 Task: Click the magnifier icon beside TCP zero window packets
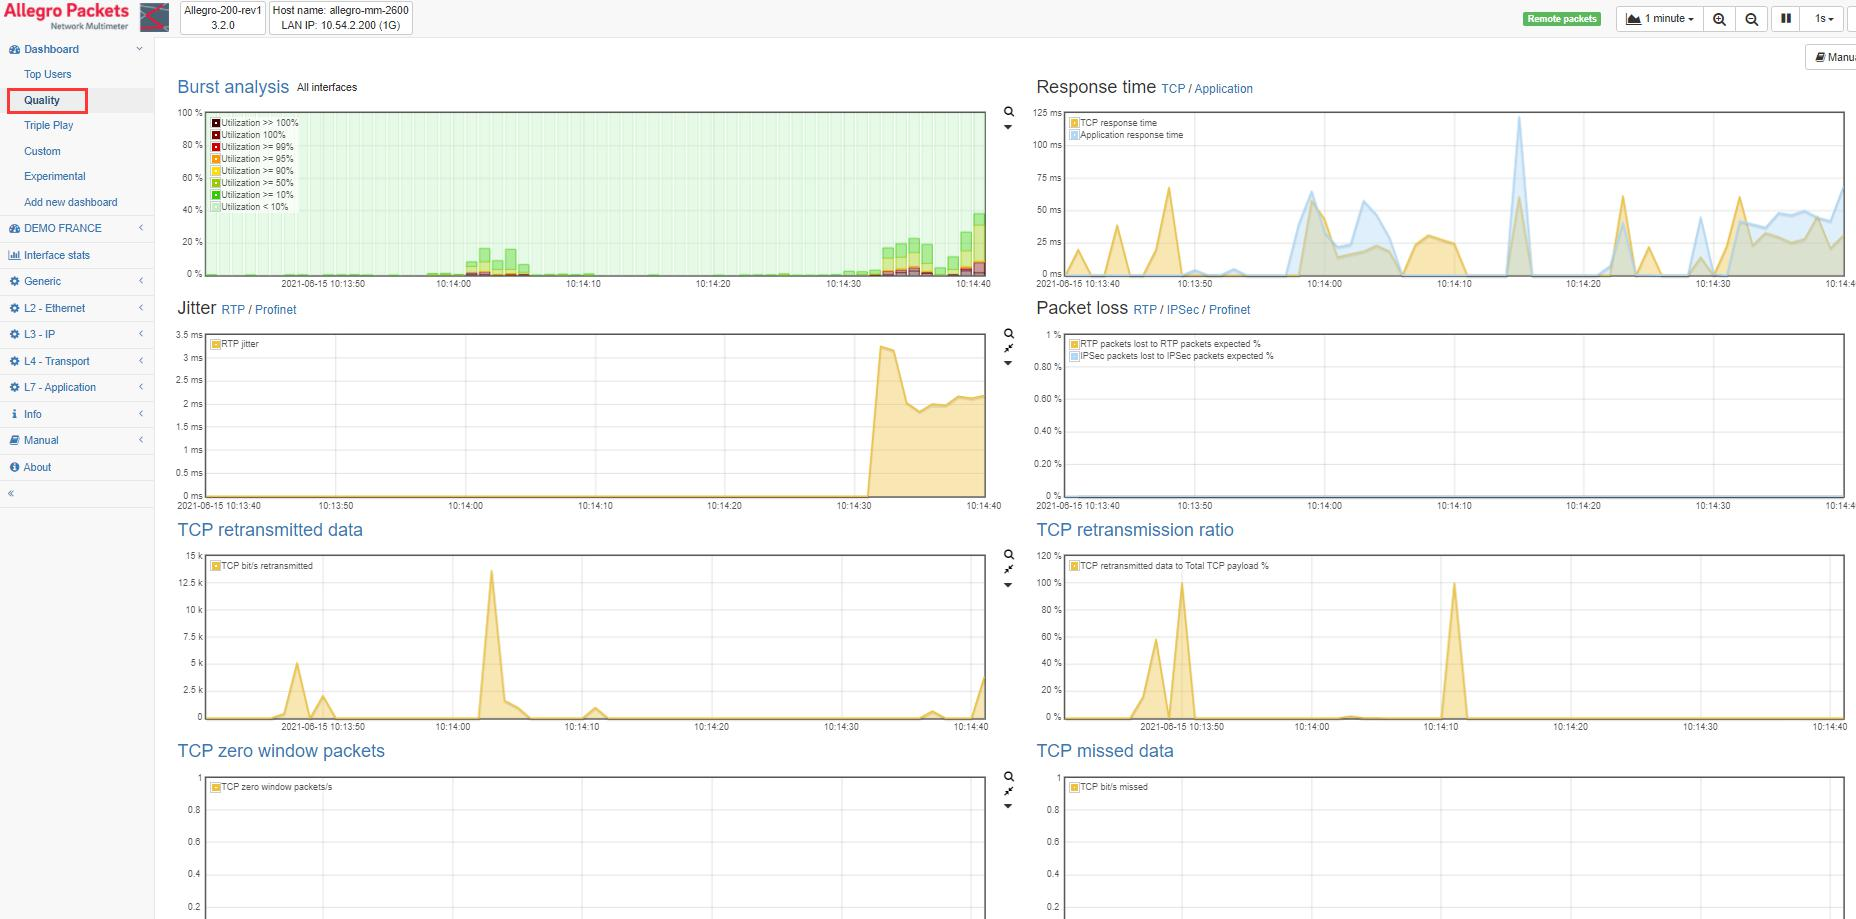(x=1009, y=777)
